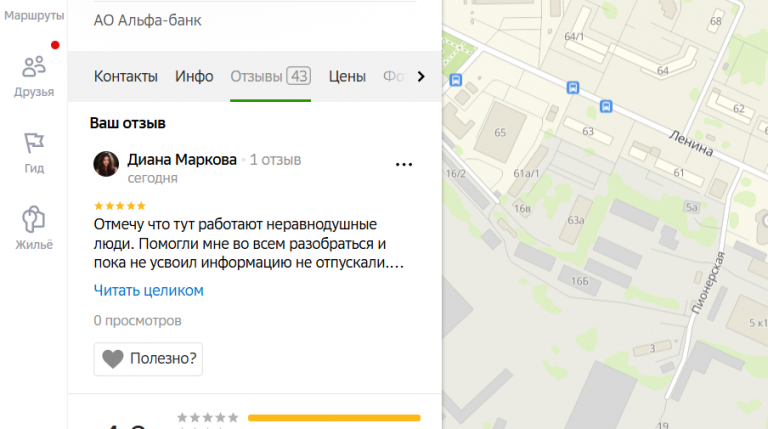The image size is (768, 429).
Task: Switch to the Цены tab
Action: point(347,76)
